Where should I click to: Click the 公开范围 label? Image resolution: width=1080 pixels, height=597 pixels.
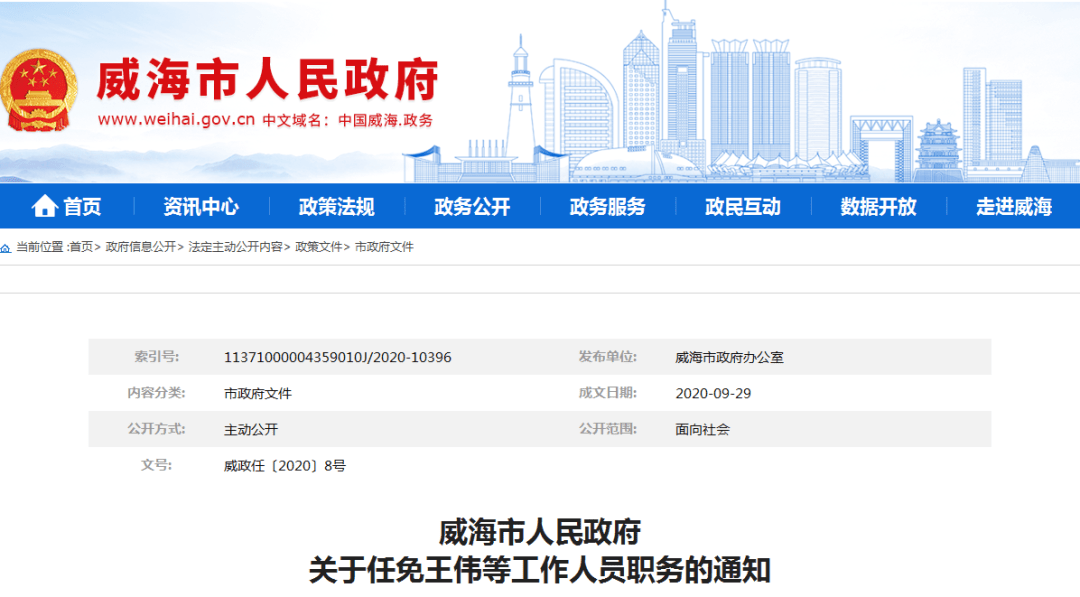[x=608, y=429]
